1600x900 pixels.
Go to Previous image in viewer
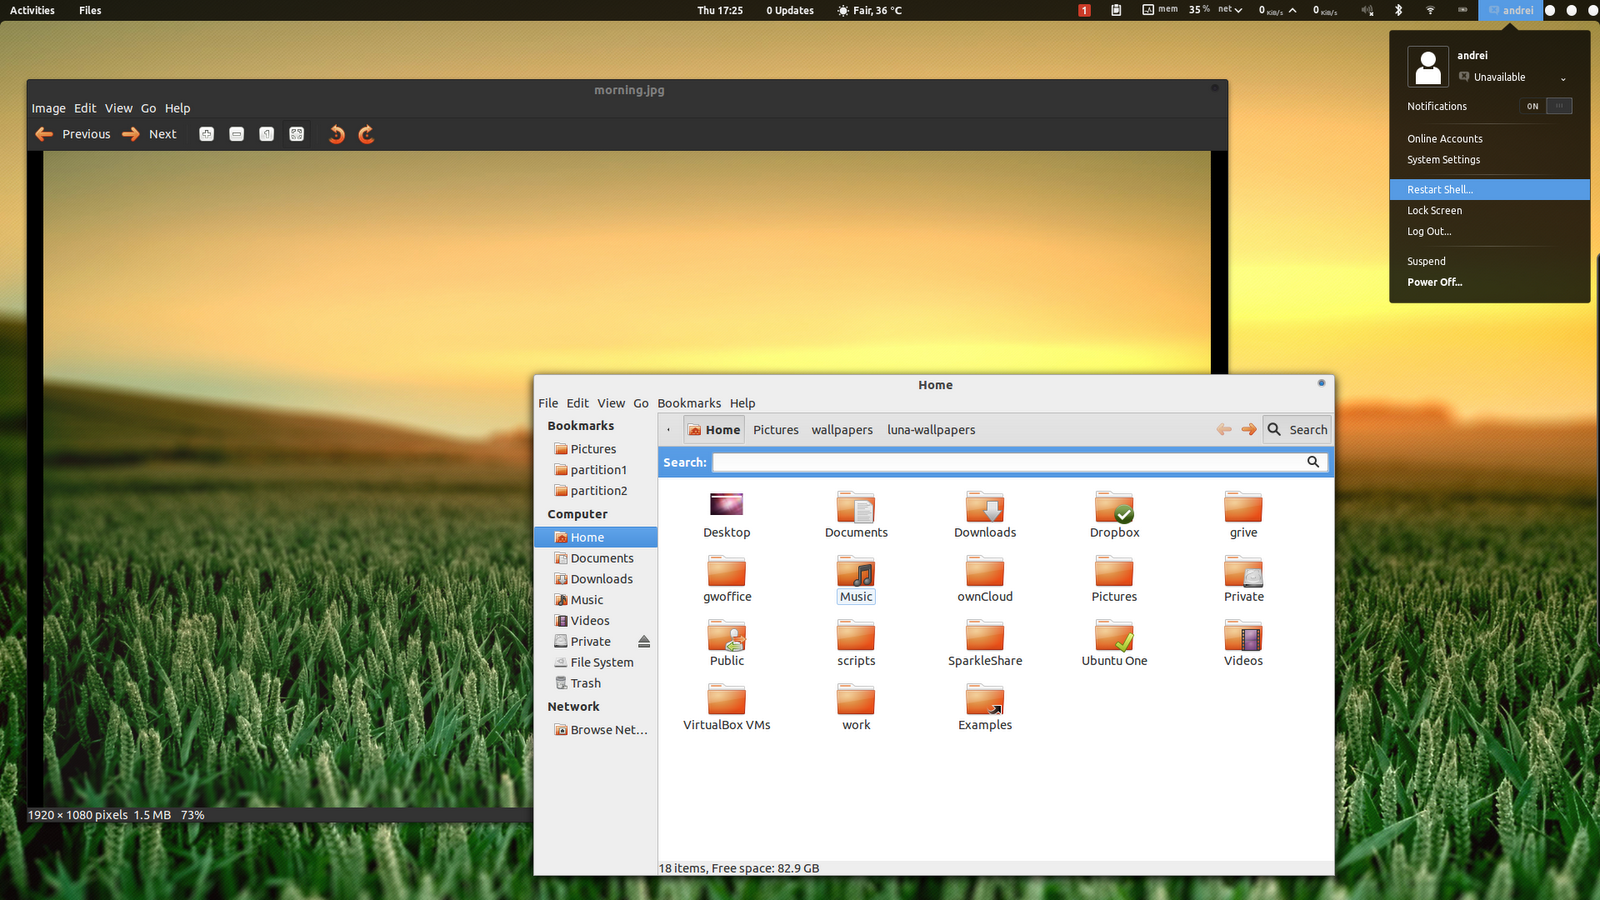point(73,134)
